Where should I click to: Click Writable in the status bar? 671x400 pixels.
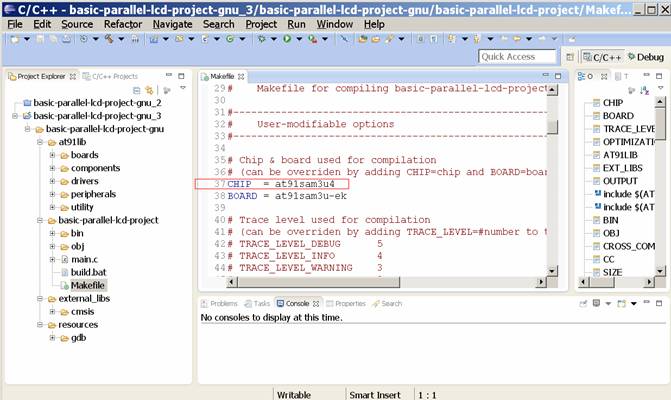pos(294,395)
